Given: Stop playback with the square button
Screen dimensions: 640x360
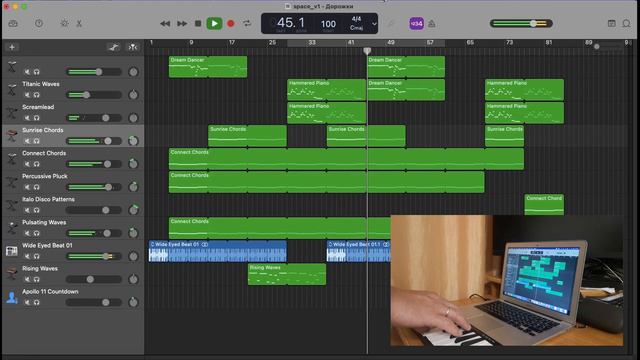Looking at the screenshot, I should (x=198, y=24).
